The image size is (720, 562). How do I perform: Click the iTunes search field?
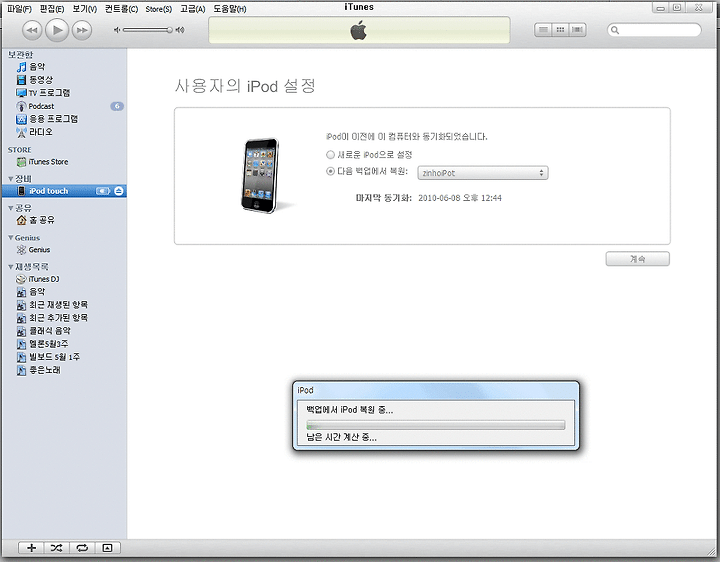tap(654, 30)
